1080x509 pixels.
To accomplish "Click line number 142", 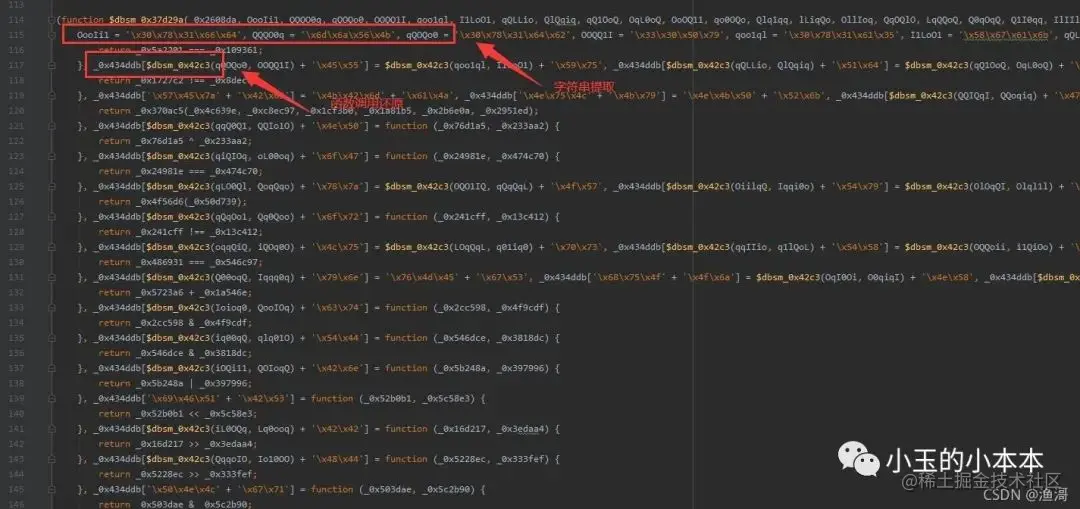I will (x=15, y=444).
